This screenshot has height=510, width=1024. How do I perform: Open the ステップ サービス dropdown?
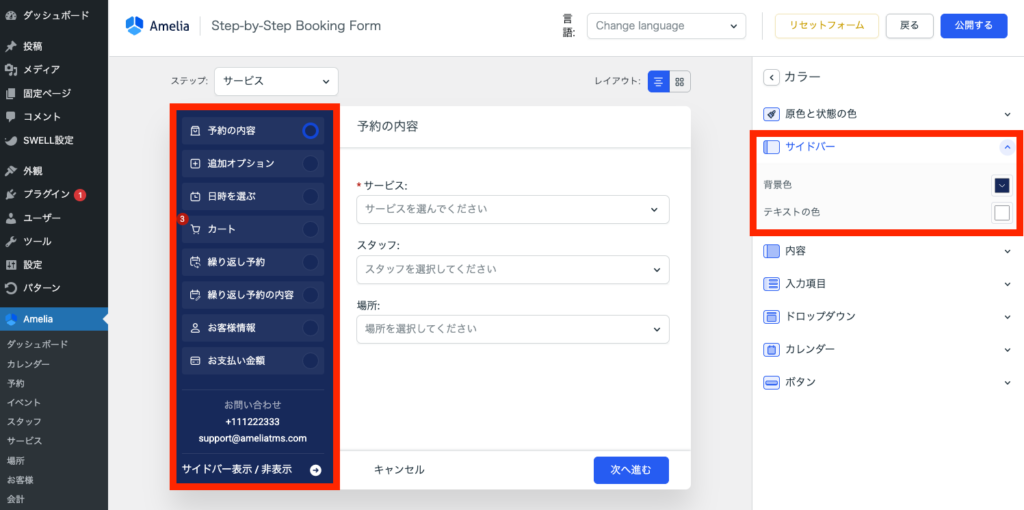pyautogui.click(x=276, y=82)
